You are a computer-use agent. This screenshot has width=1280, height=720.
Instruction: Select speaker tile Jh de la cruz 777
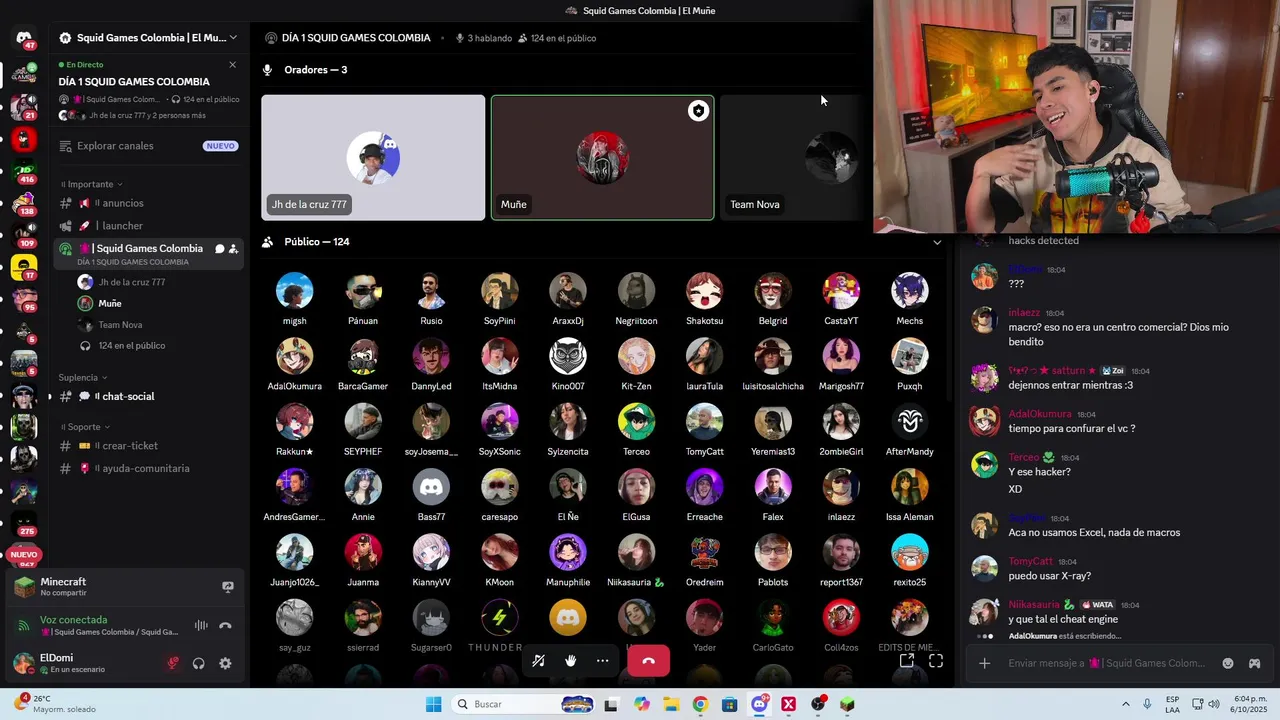[373, 157]
